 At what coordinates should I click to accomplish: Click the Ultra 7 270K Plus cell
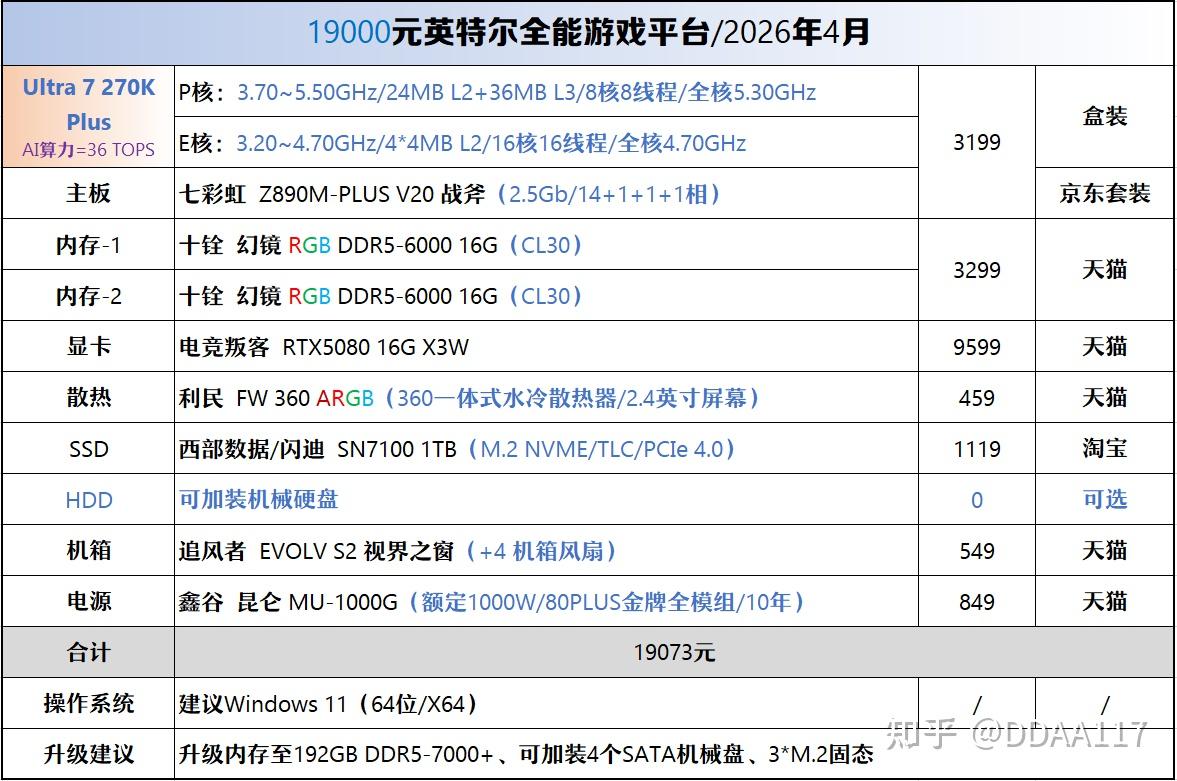[89, 116]
